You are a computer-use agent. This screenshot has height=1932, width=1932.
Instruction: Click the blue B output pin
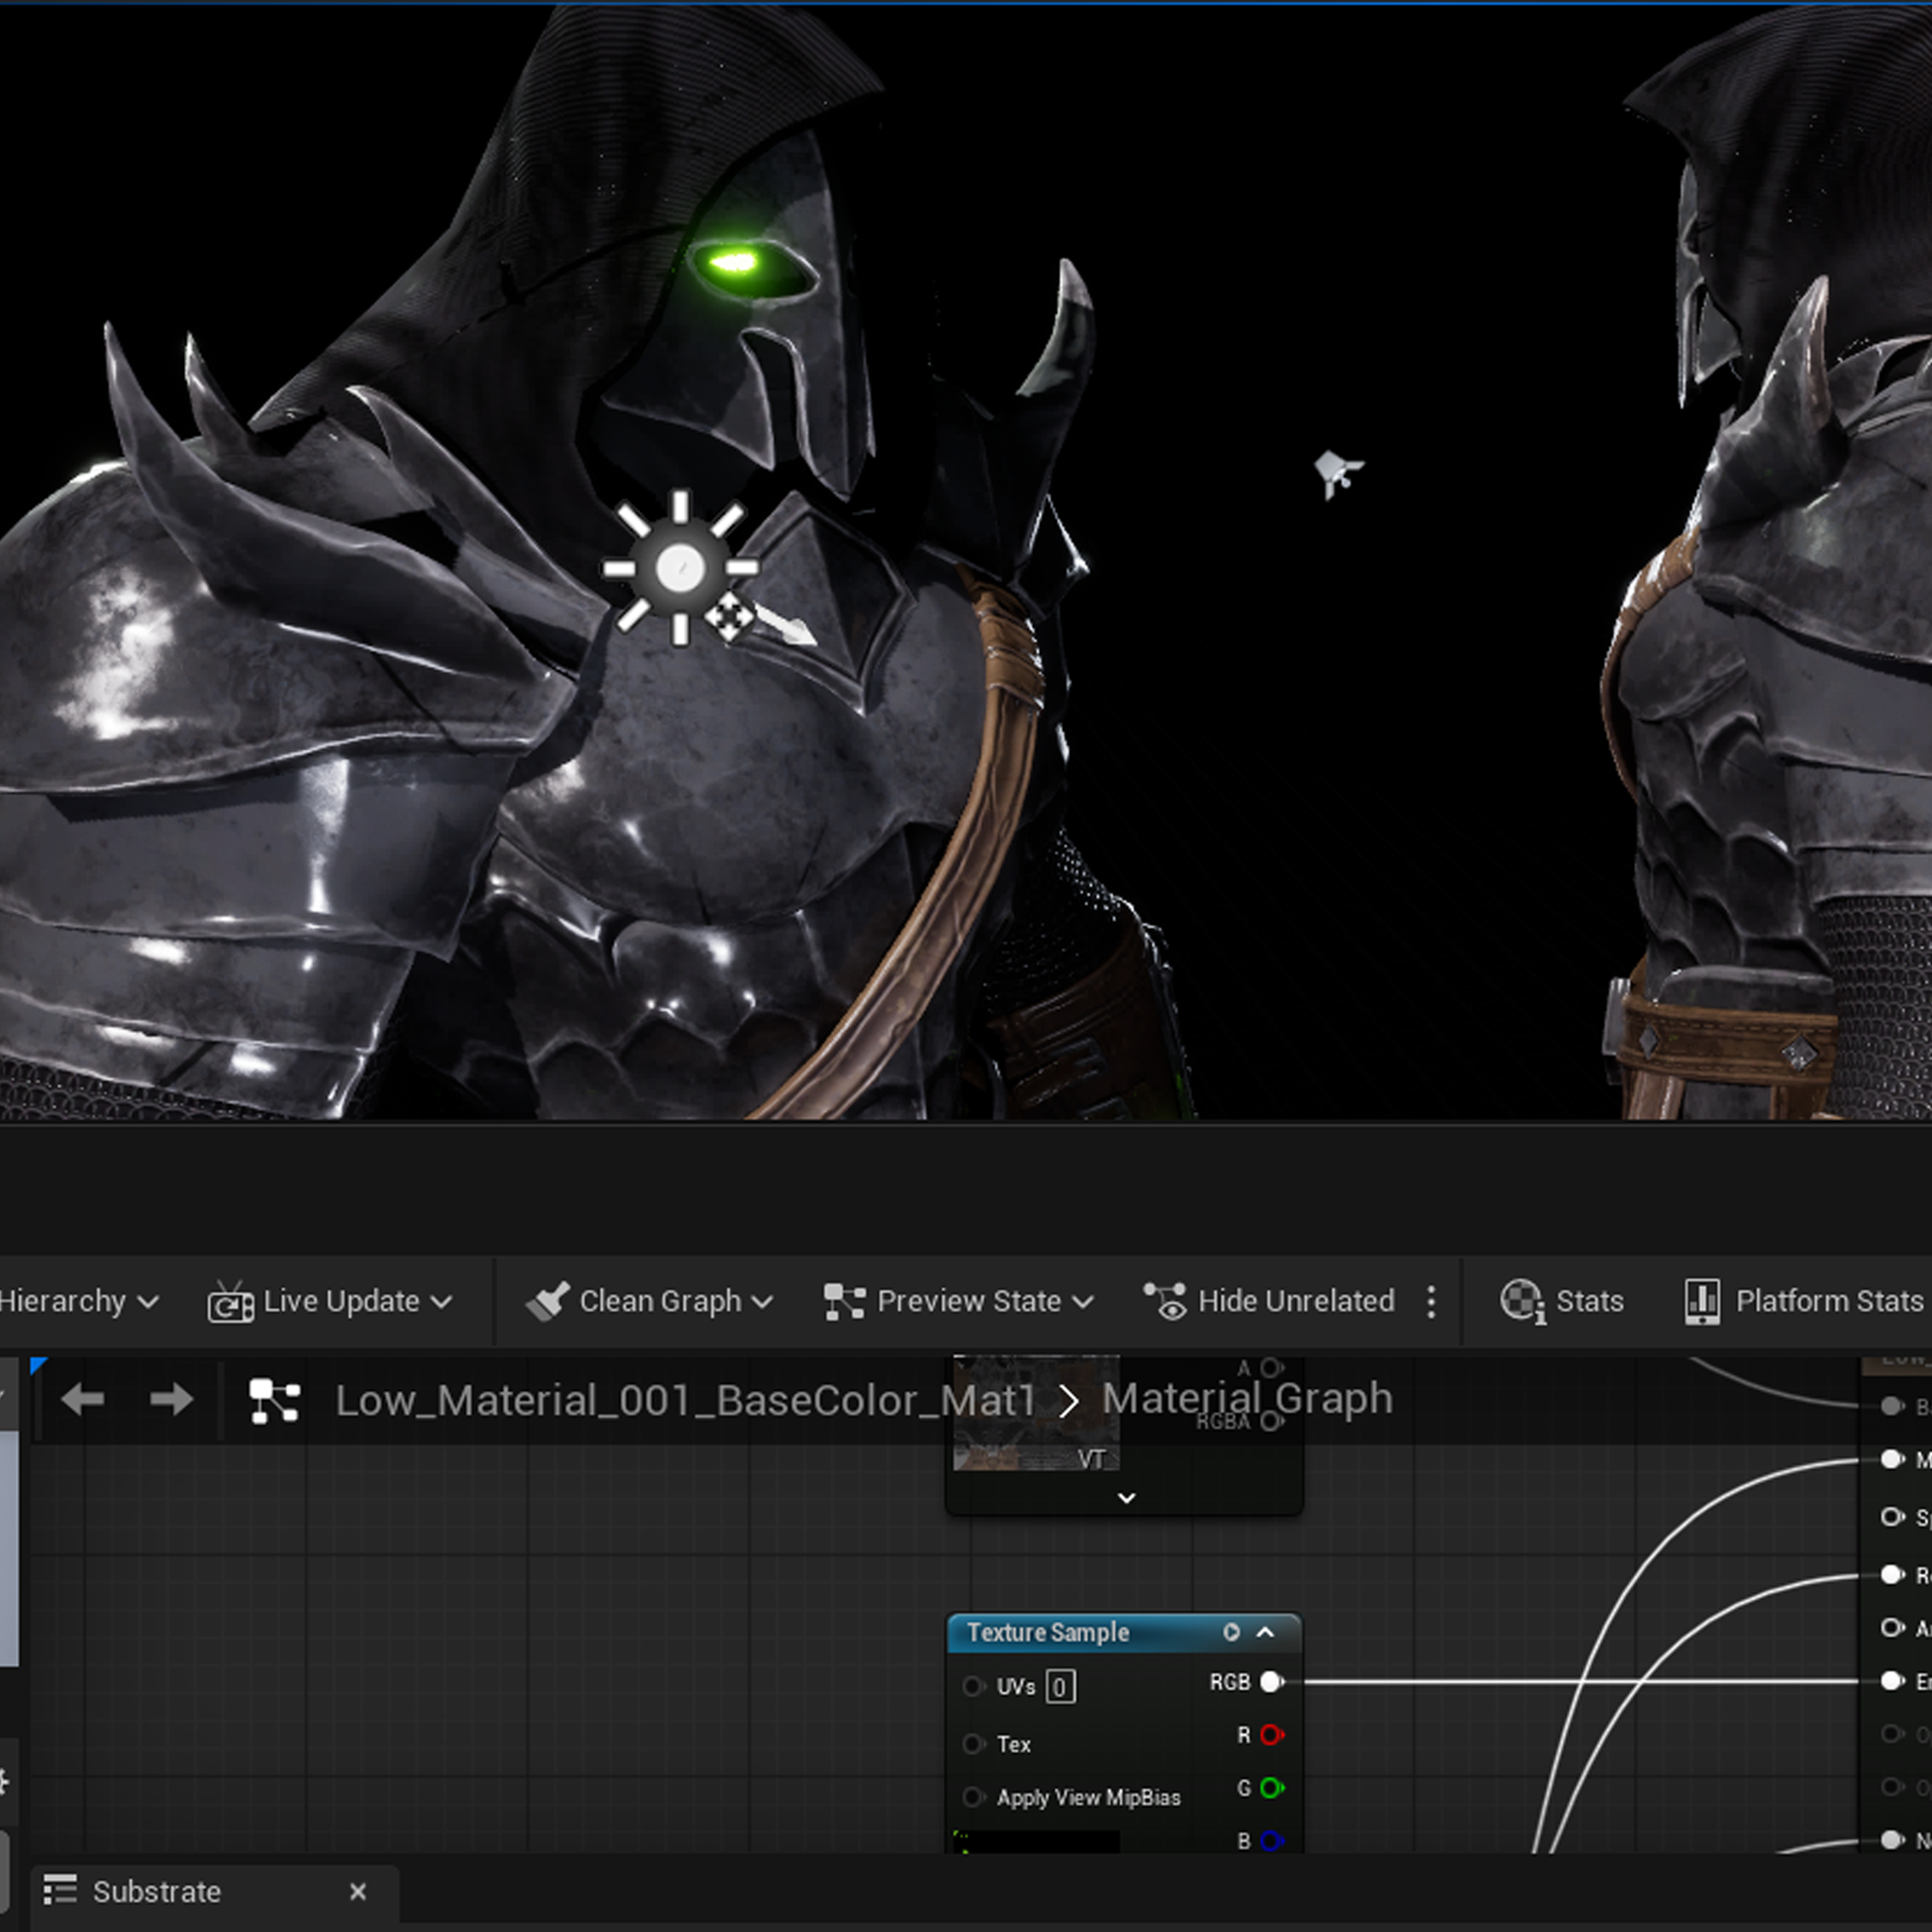tap(1272, 1841)
